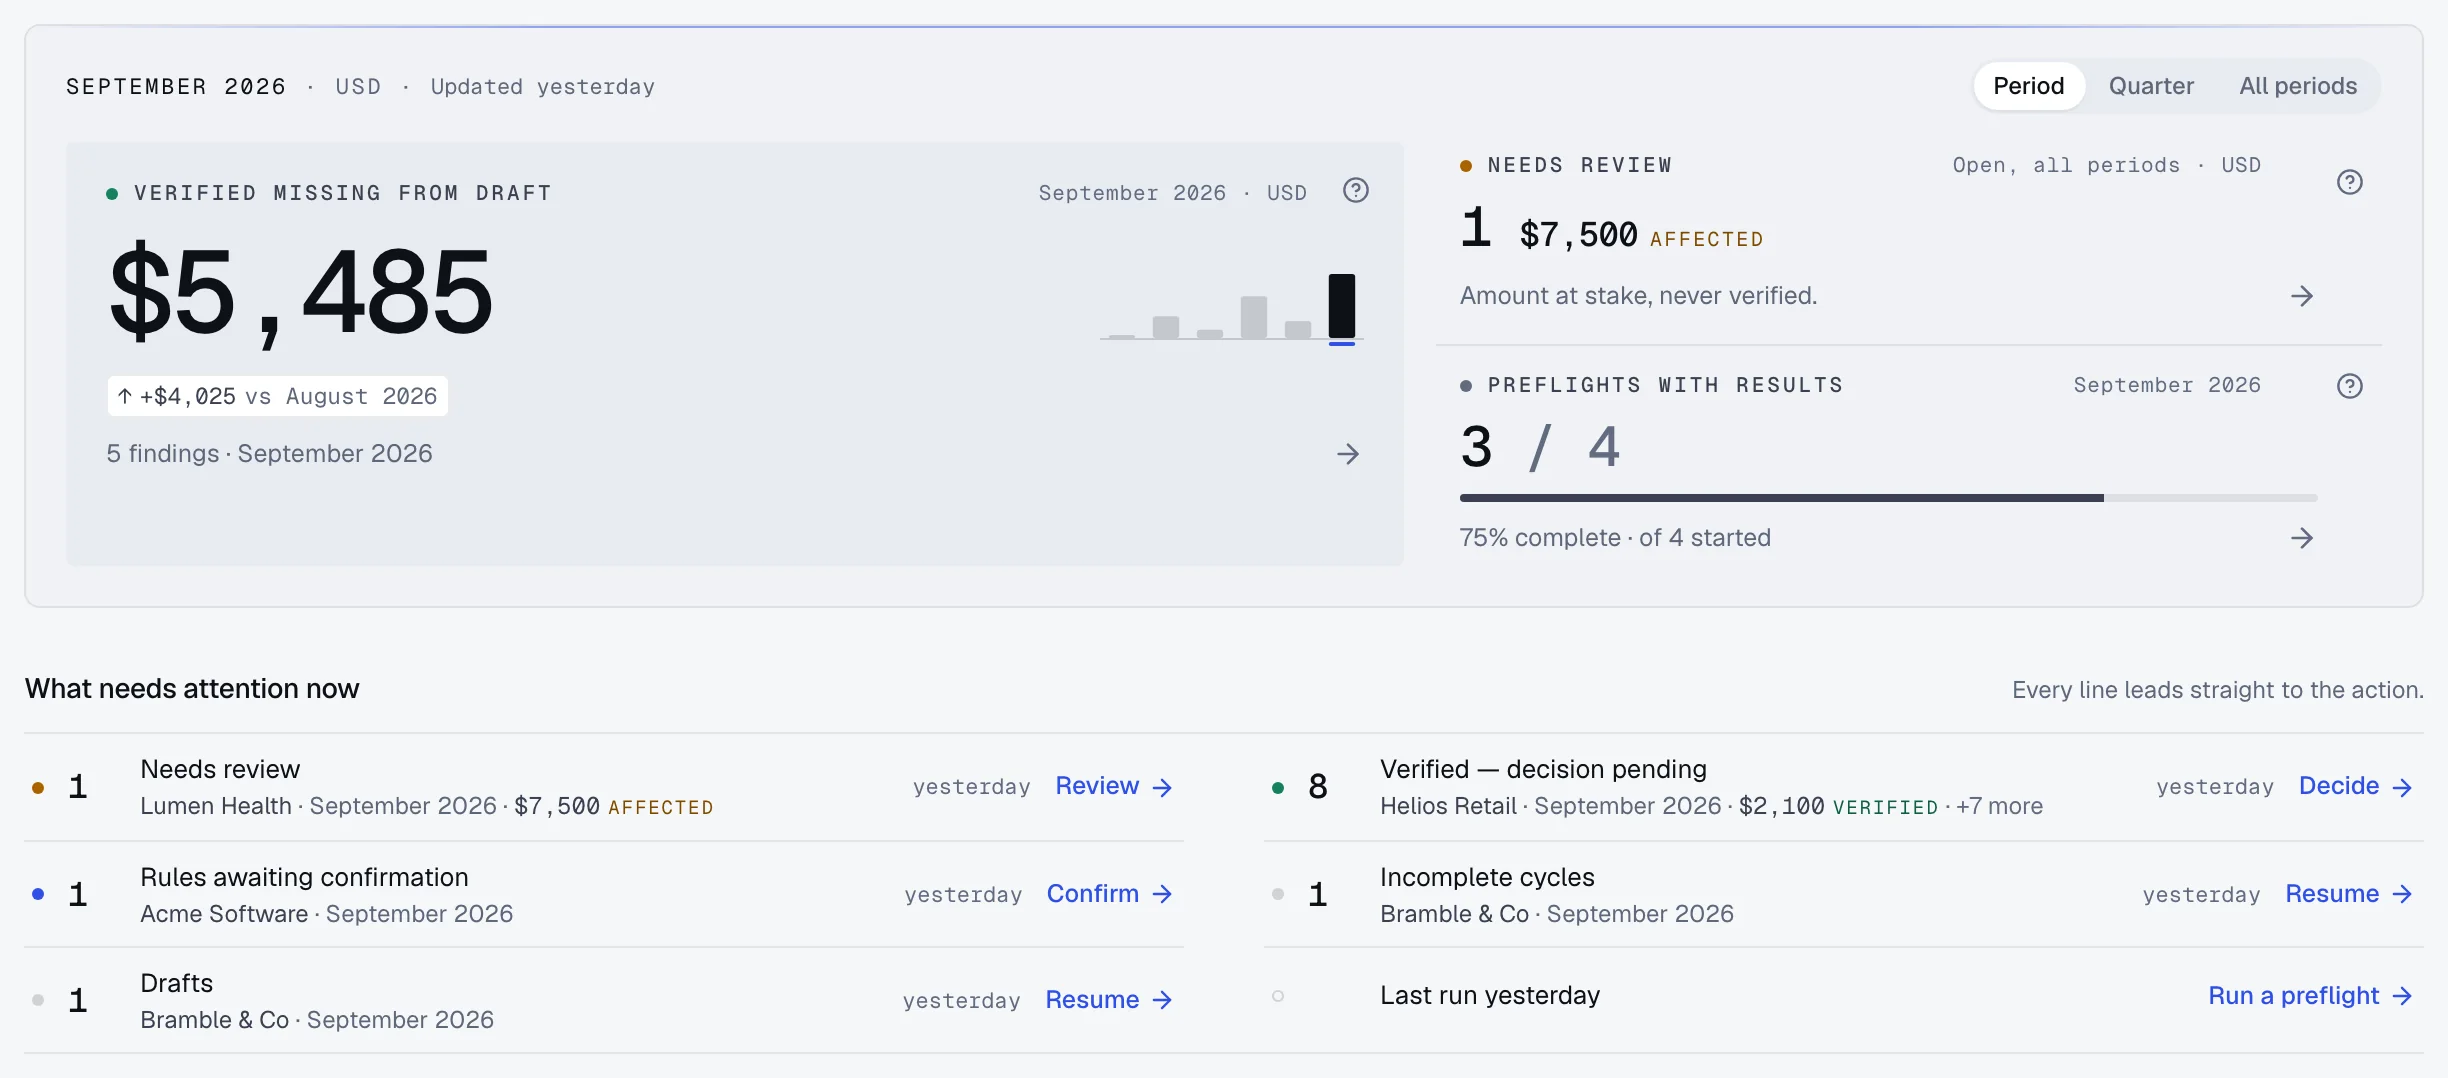Start Run a preflight link
This screenshot has width=2448, height=1078.
[x=2311, y=996]
